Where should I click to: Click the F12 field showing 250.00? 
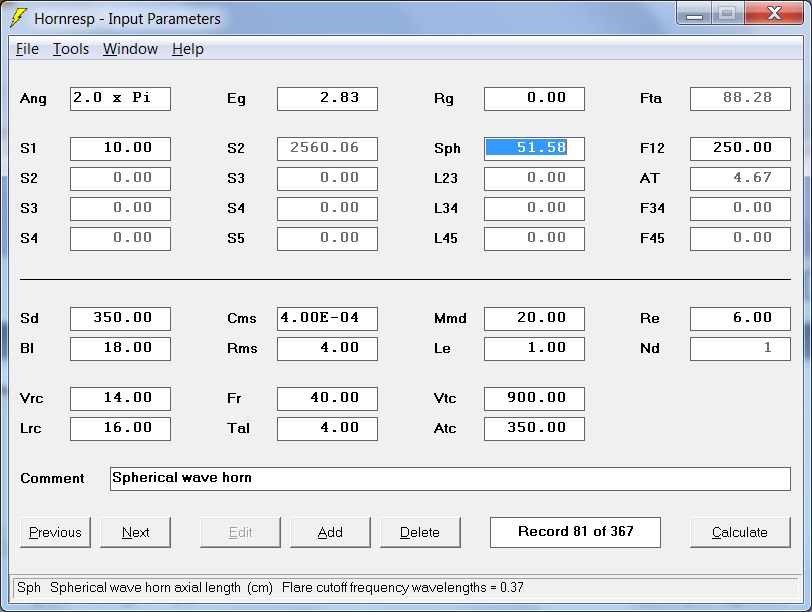tap(741, 149)
